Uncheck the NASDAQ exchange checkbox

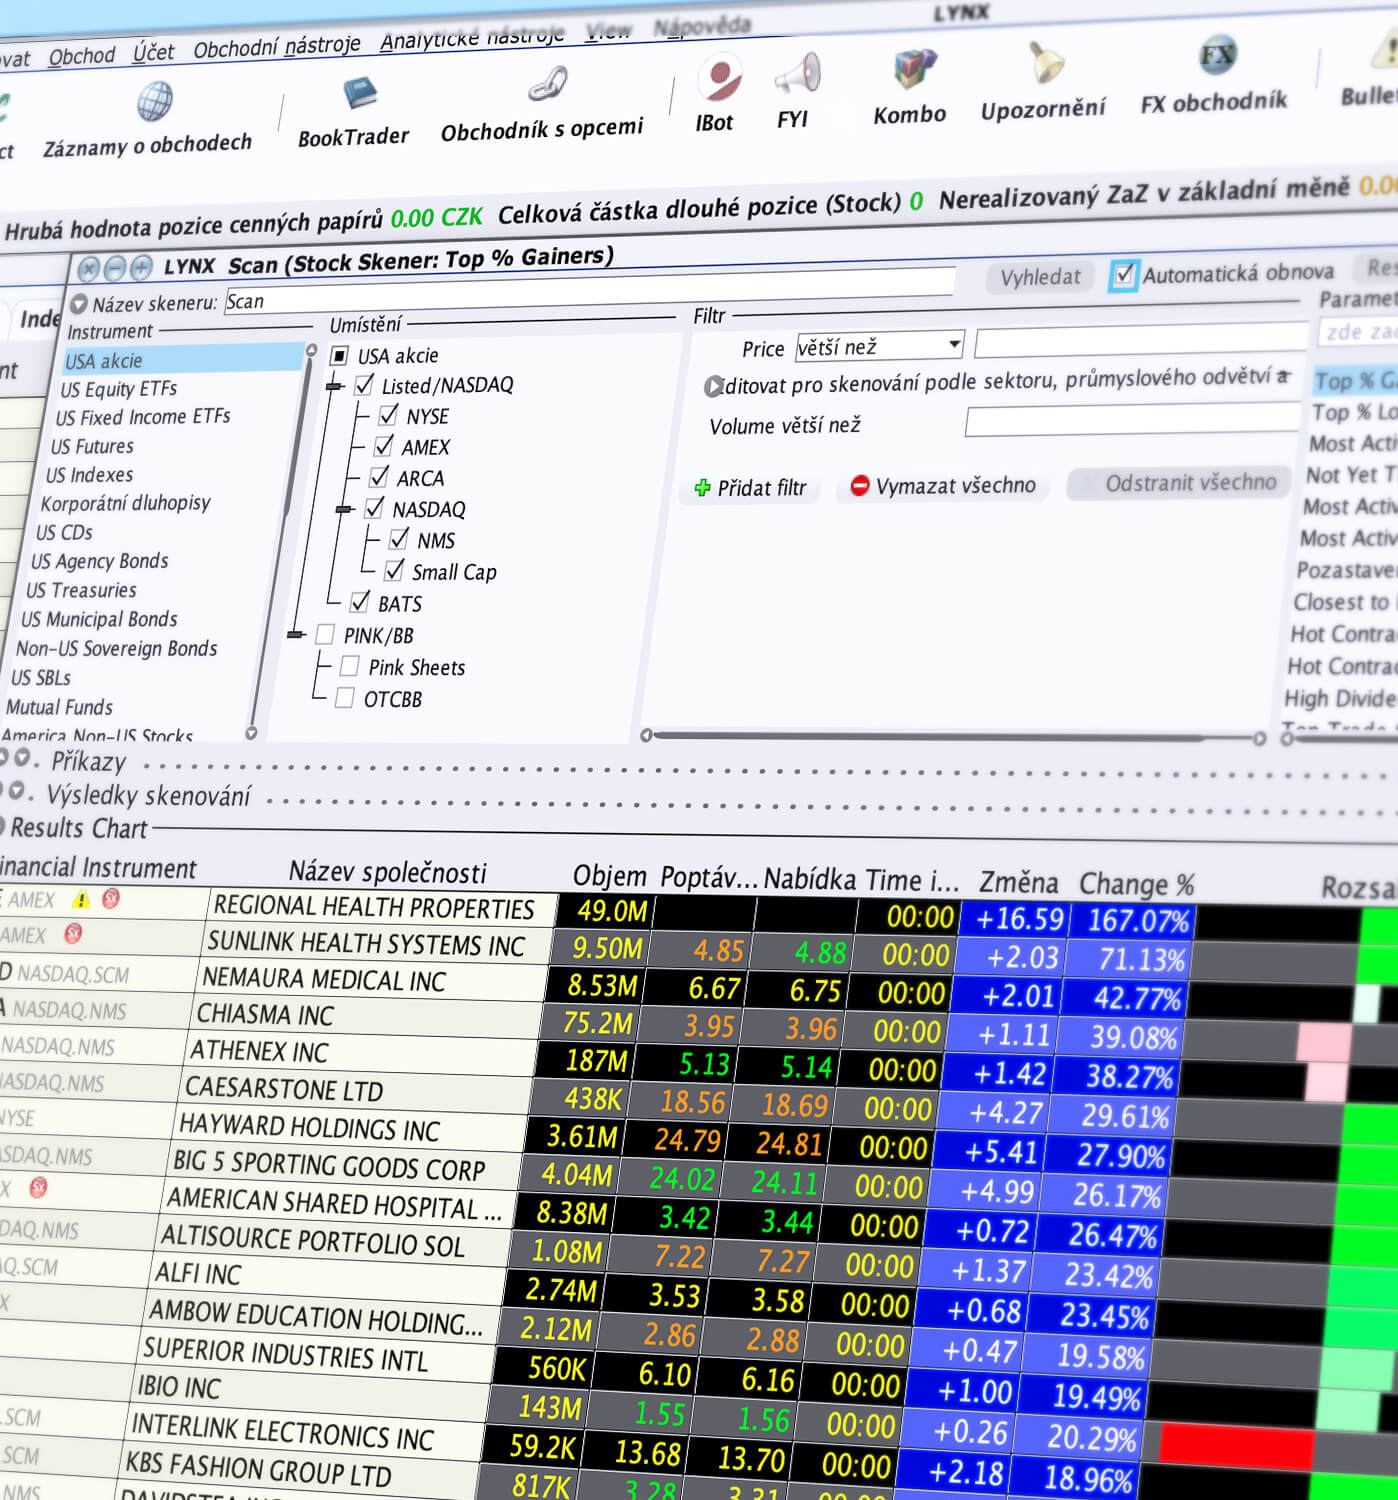pos(374,508)
